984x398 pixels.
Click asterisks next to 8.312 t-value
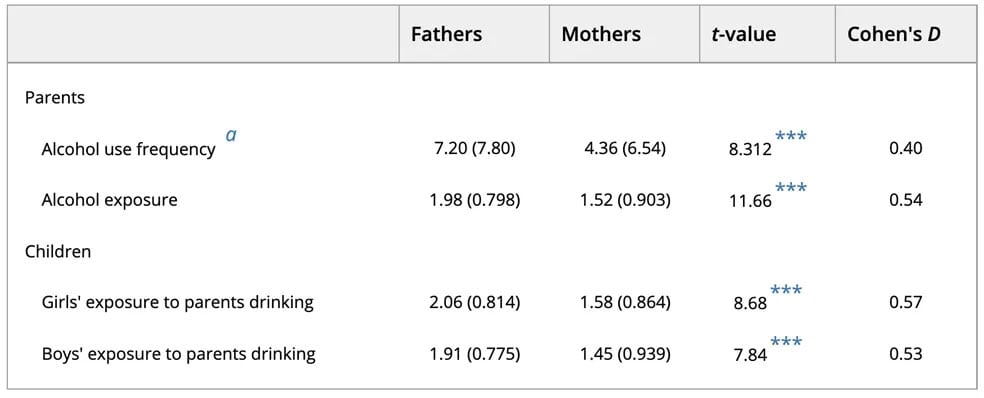click(x=791, y=136)
